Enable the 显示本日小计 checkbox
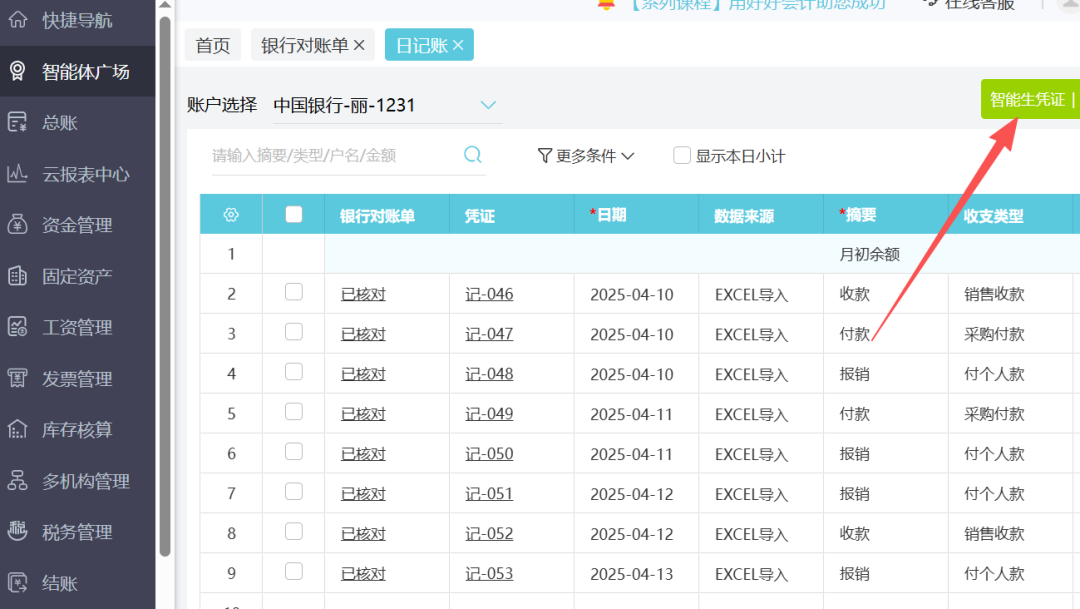 tap(681, 155)
